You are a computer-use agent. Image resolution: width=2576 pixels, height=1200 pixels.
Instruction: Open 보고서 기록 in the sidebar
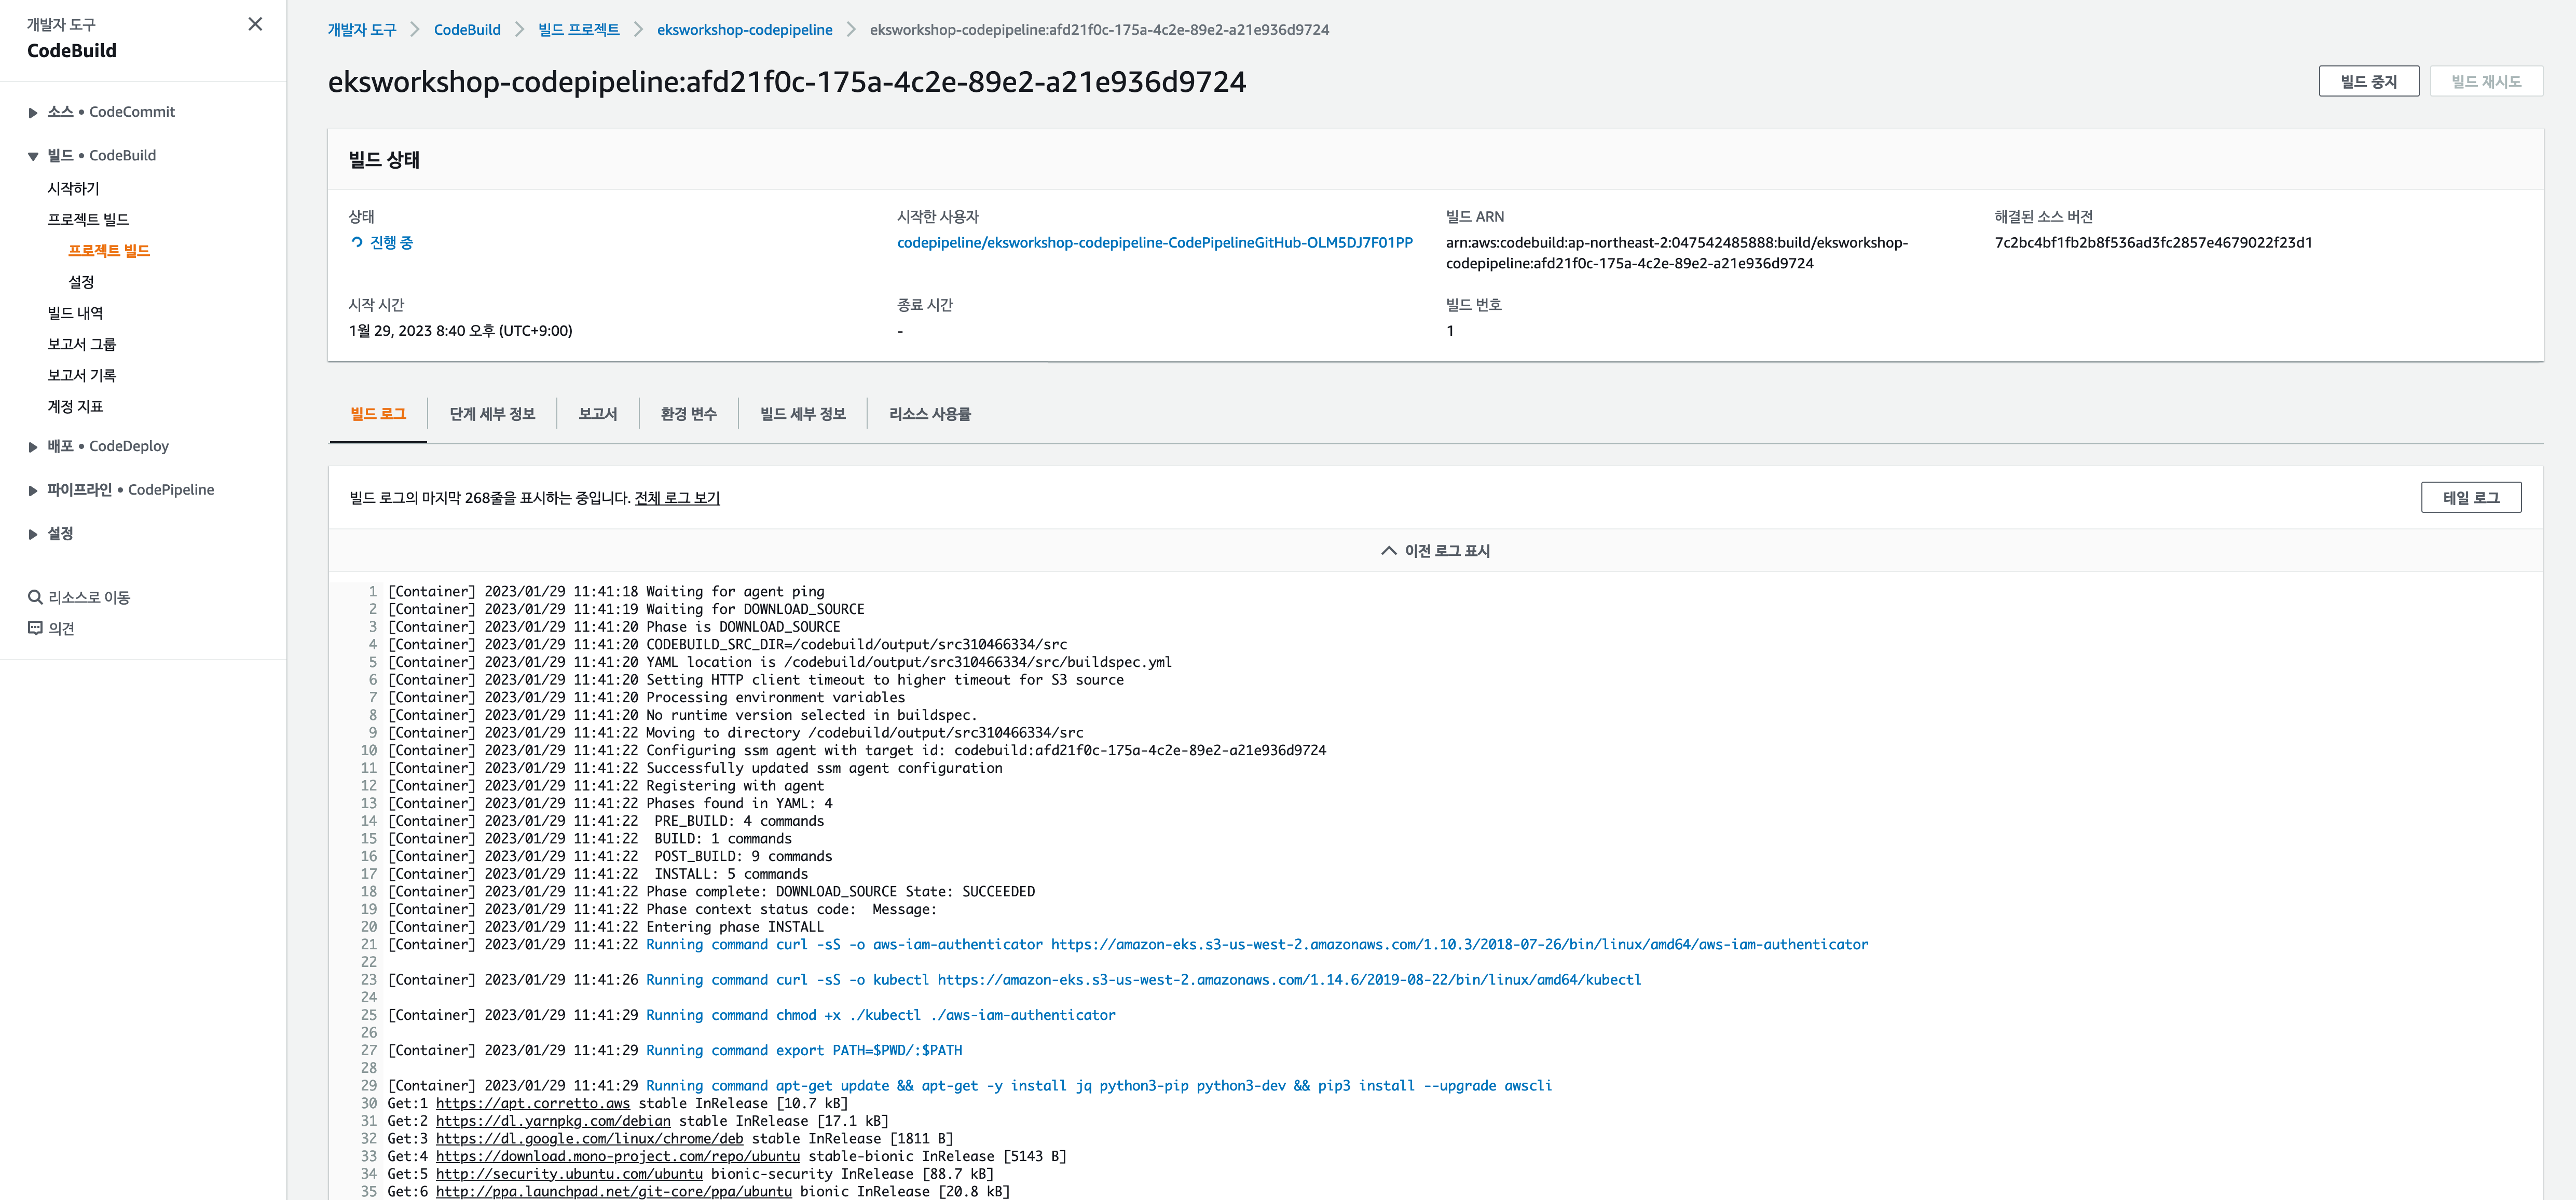[81, 375]
